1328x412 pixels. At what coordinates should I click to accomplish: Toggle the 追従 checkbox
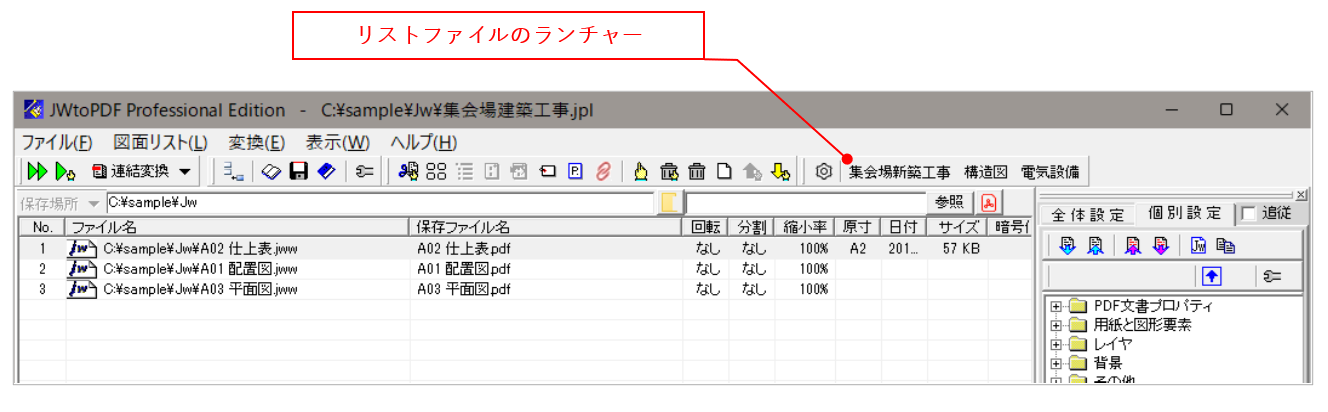pyautogui.click(x=1248, y=214)
